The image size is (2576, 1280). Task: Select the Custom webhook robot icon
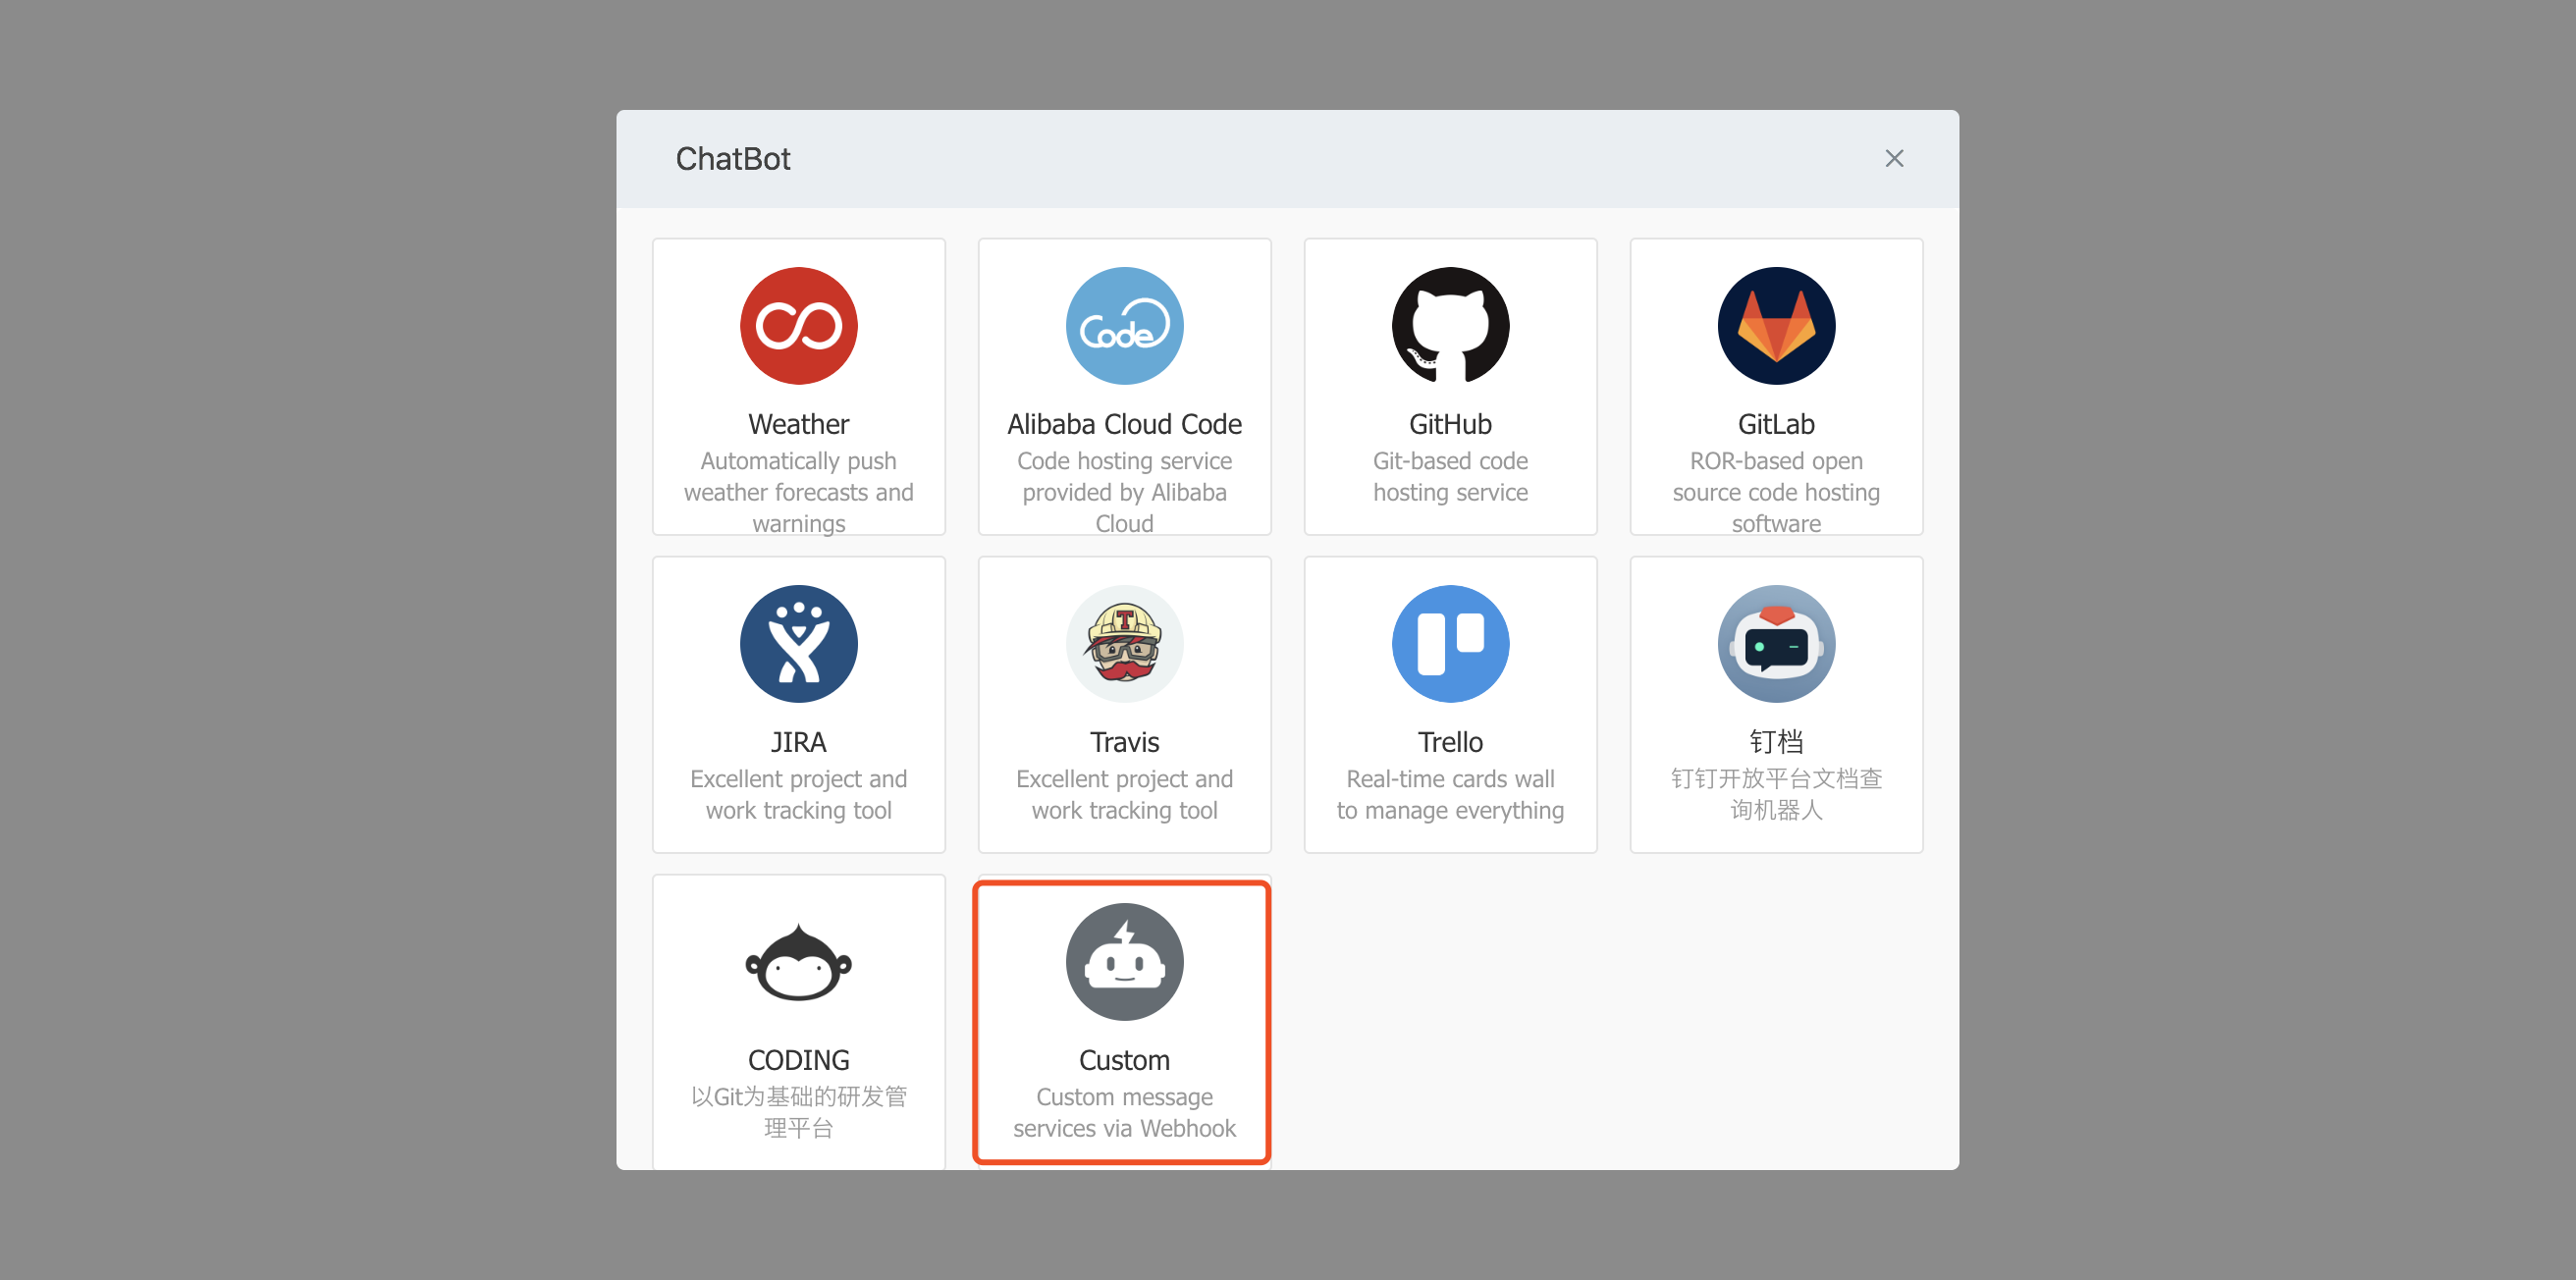pos(1124,961)
